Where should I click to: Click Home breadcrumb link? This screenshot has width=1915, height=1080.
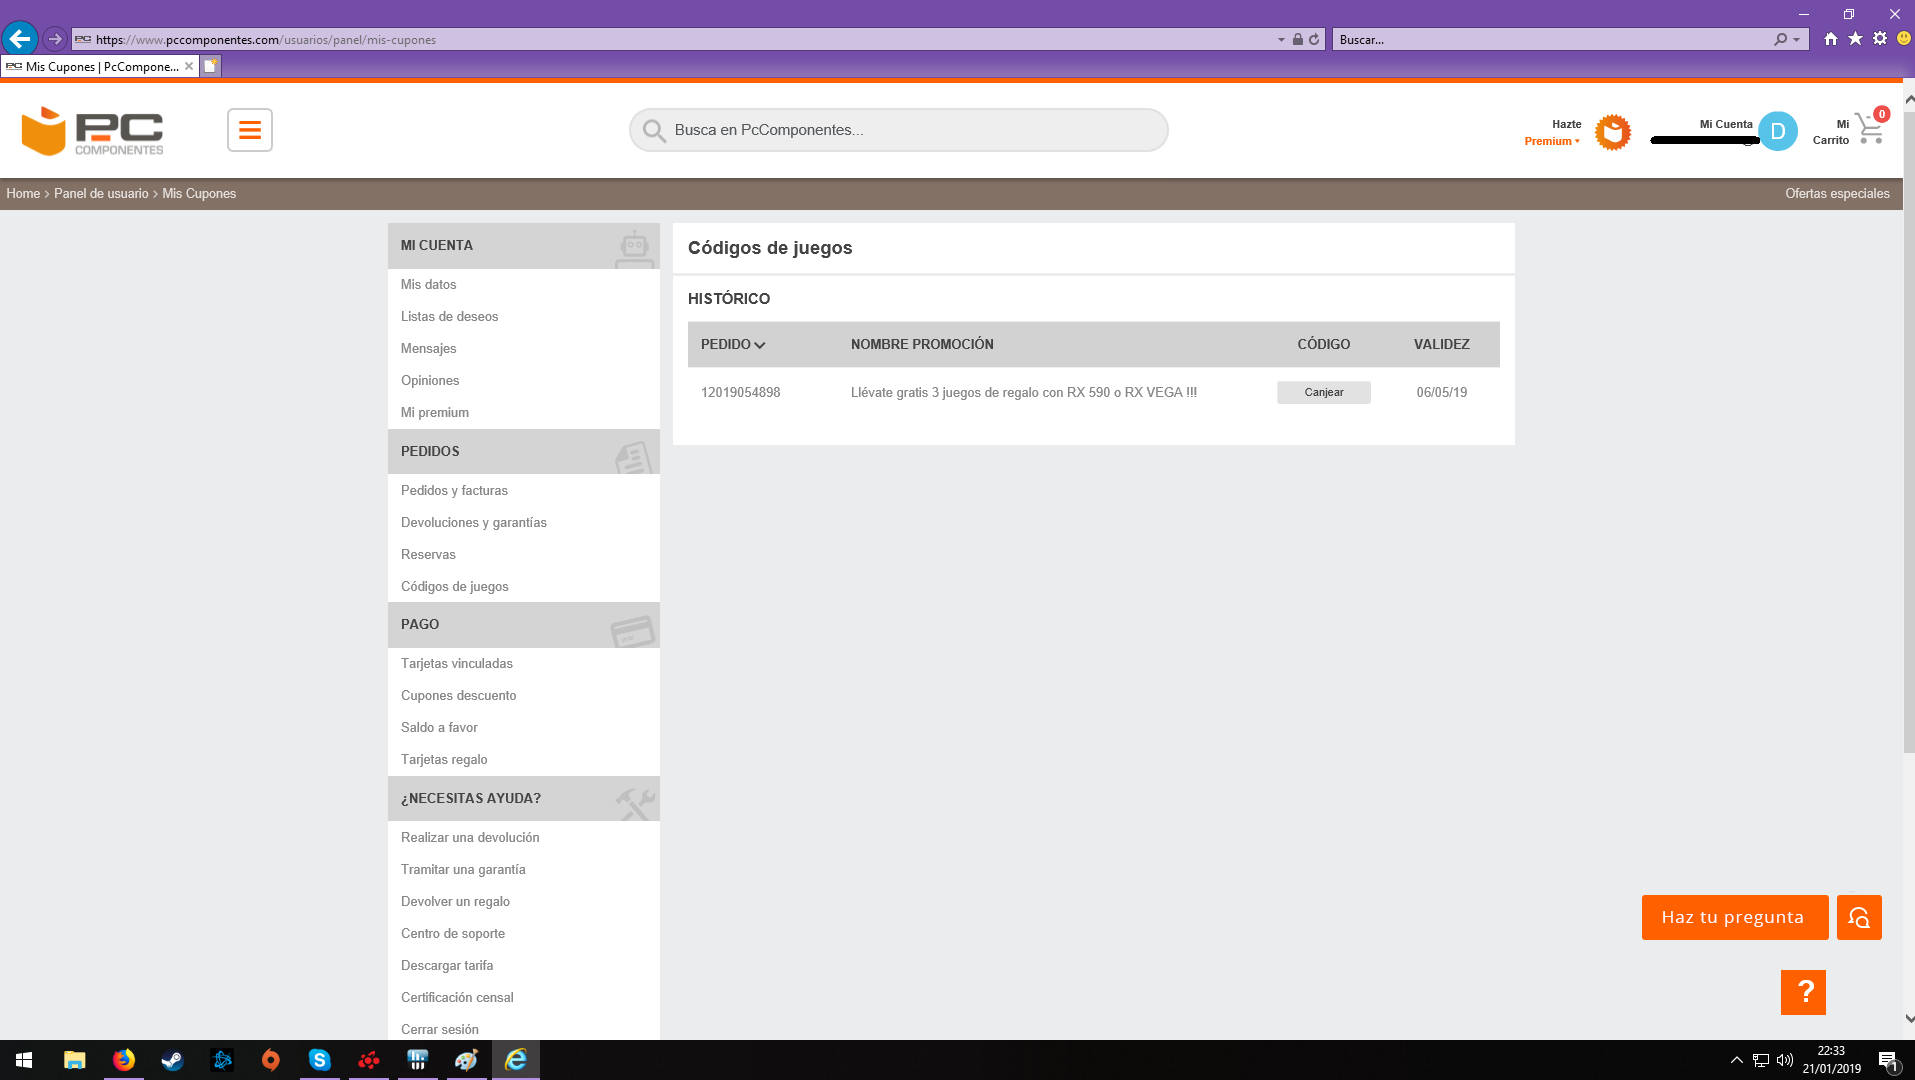[x=23, y=193]
